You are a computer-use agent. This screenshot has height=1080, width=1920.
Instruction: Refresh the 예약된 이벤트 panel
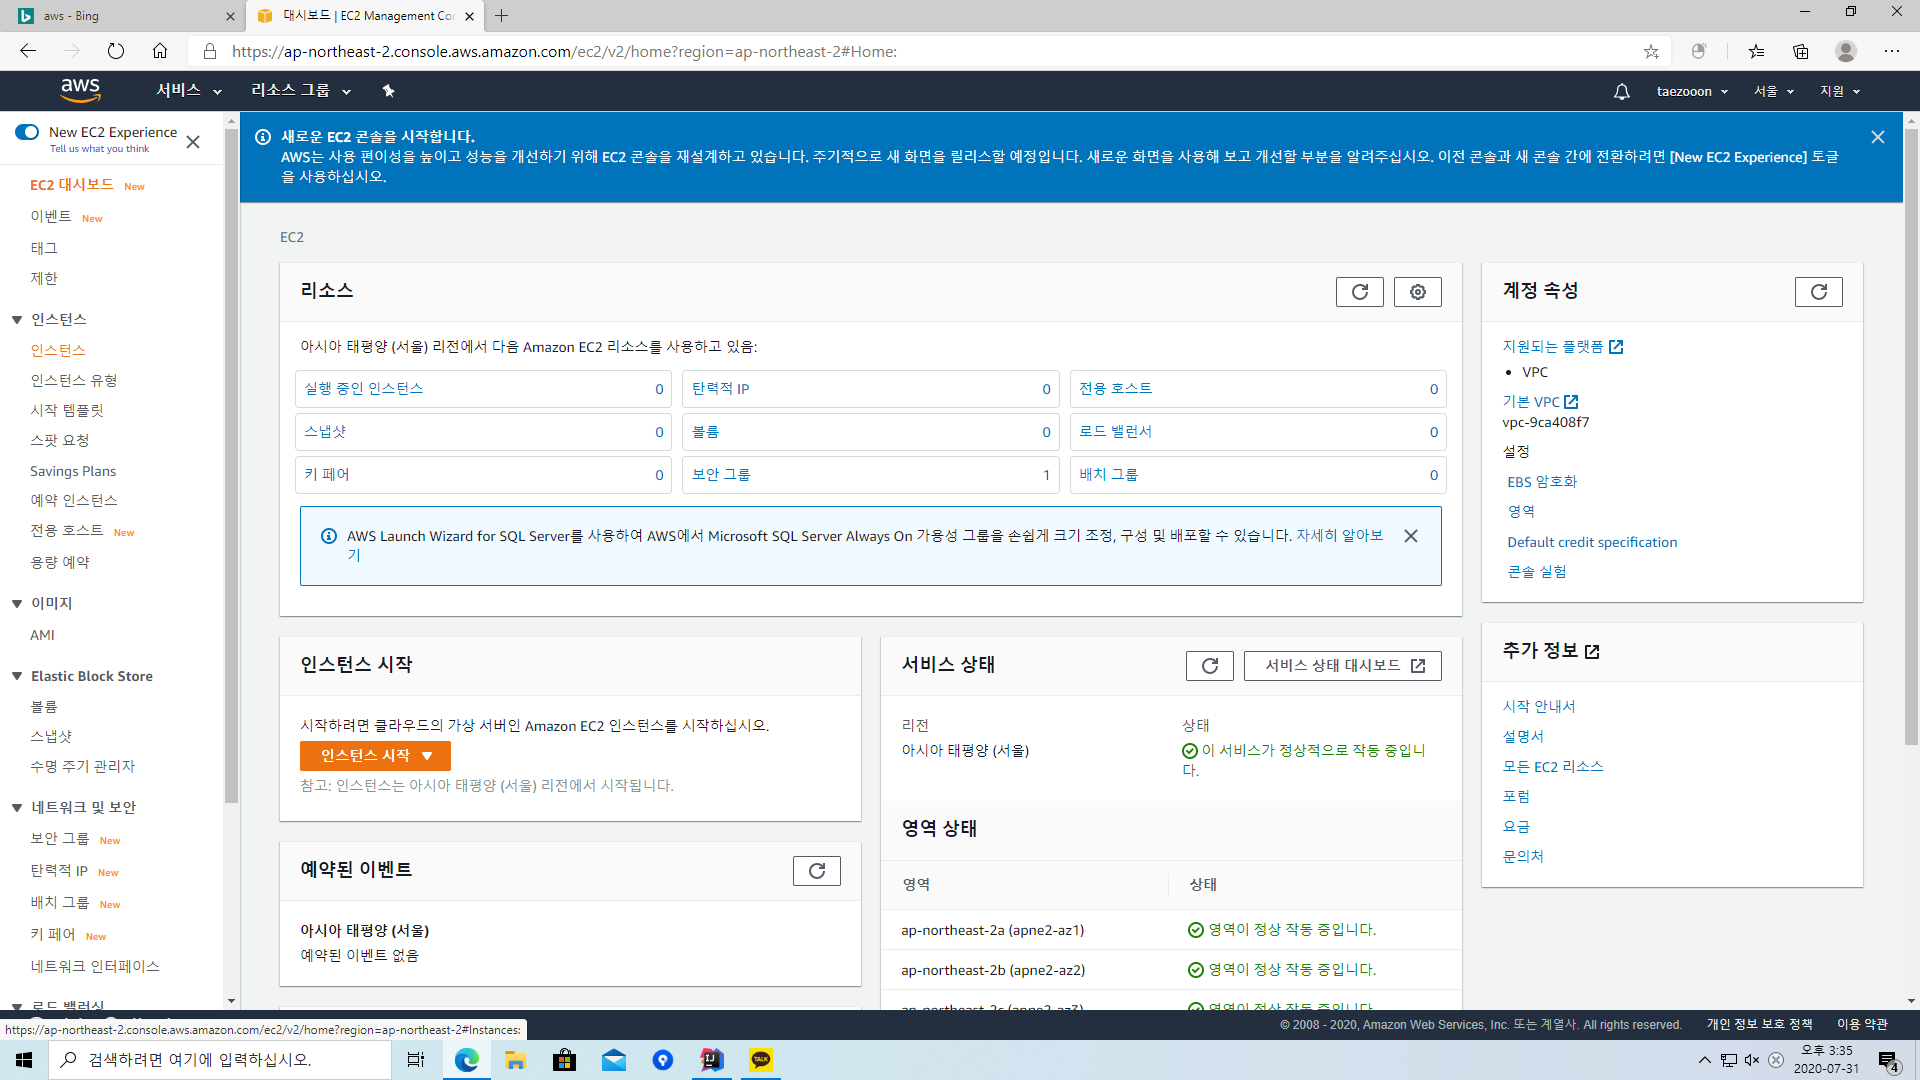[816, 871]
